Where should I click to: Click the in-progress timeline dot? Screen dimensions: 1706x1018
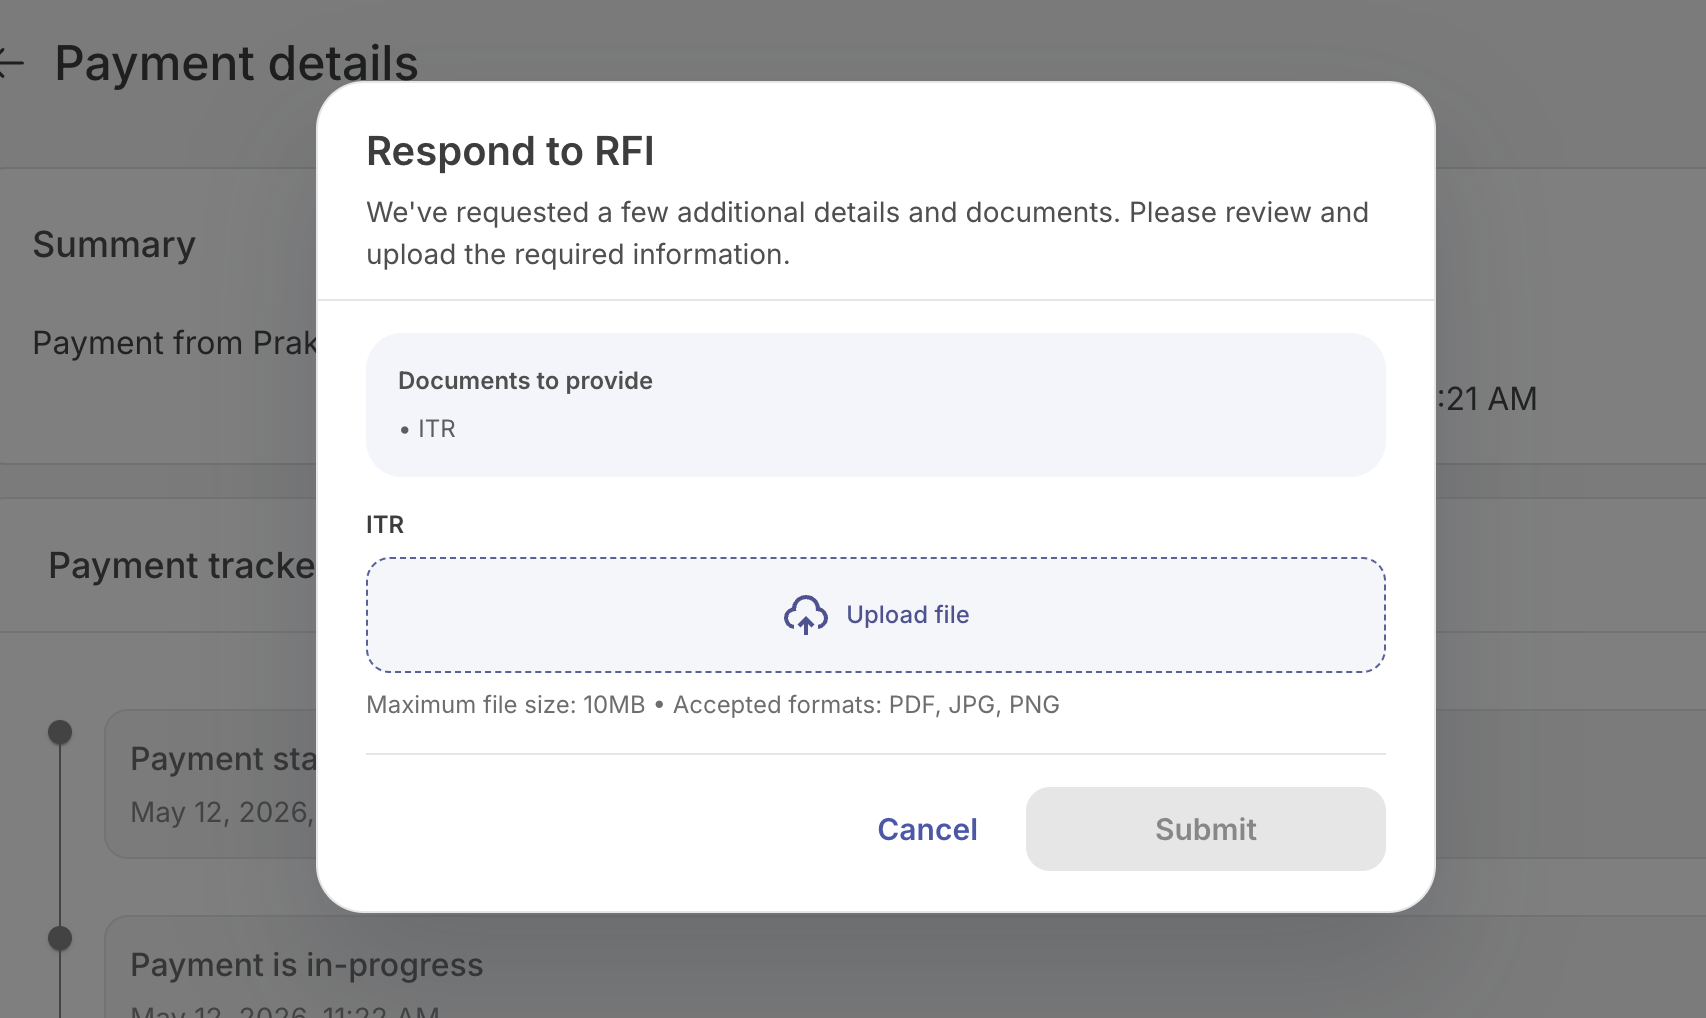[60, 938]
